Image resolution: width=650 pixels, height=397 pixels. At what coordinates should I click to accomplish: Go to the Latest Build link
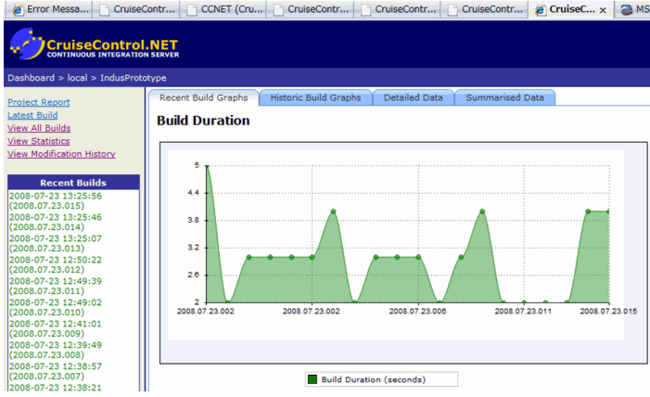click(x=32, y=115)
